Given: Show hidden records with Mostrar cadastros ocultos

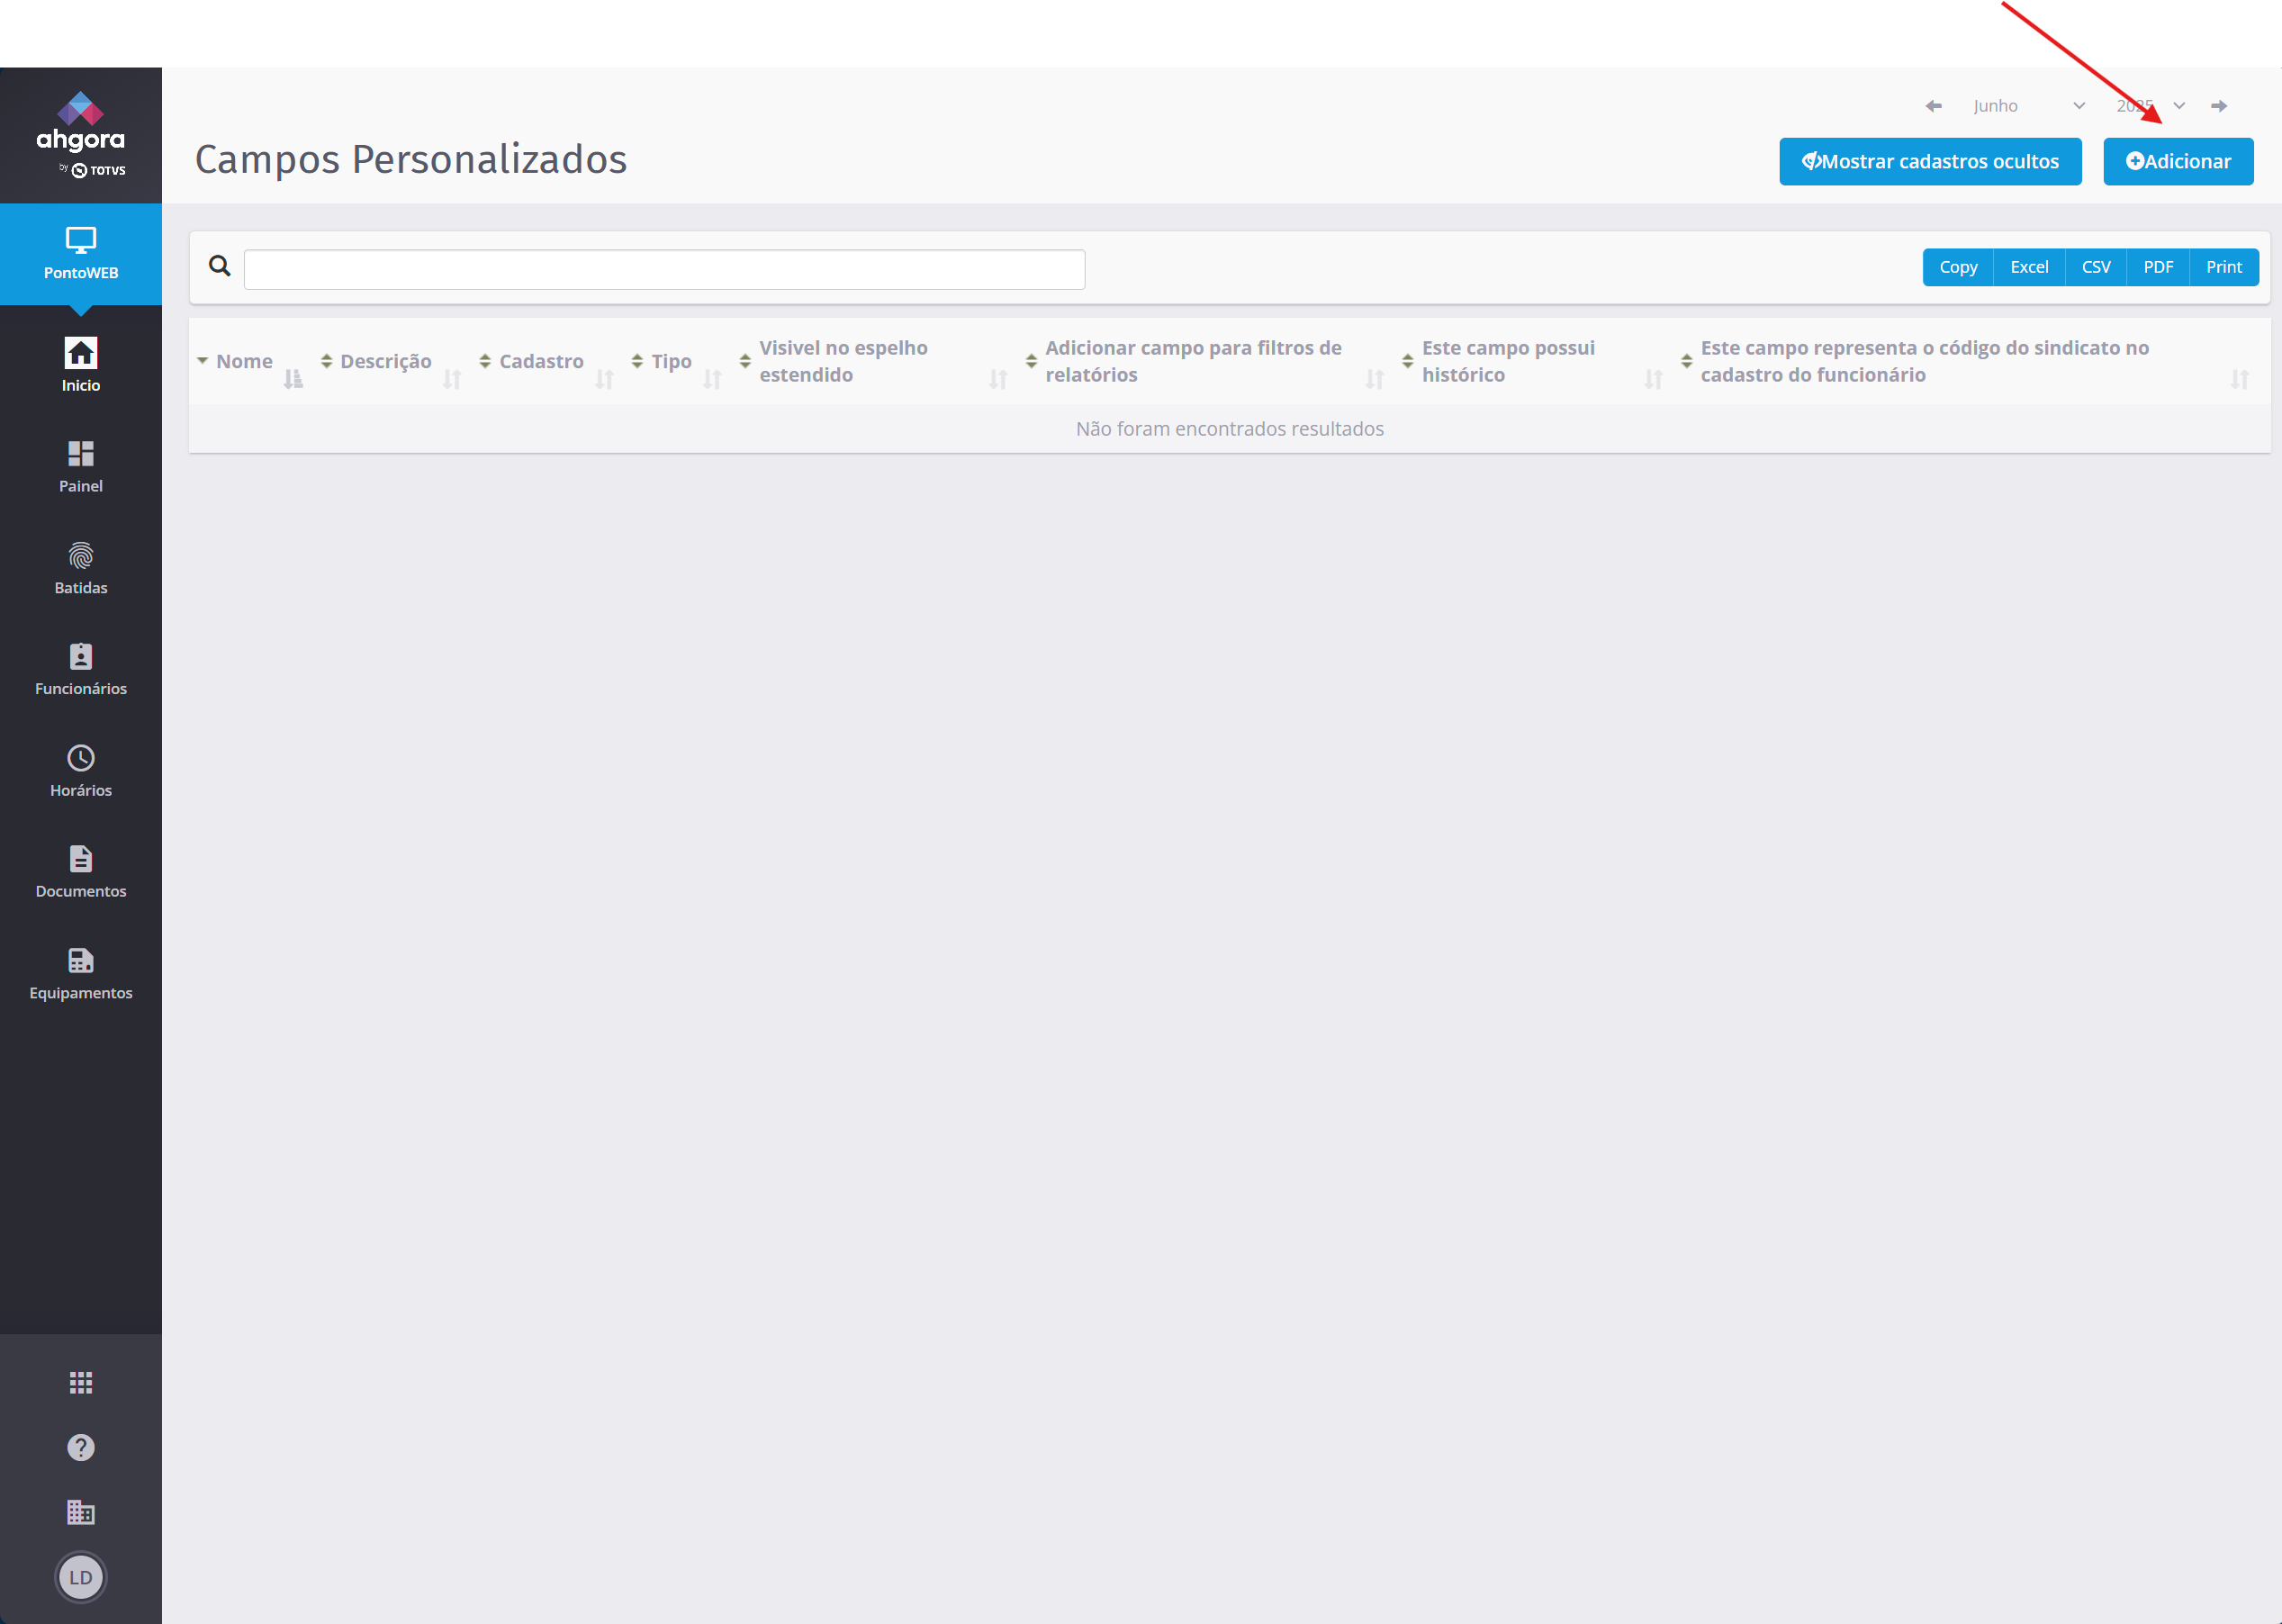Looking at the screenshot, I should (1929, 161).
